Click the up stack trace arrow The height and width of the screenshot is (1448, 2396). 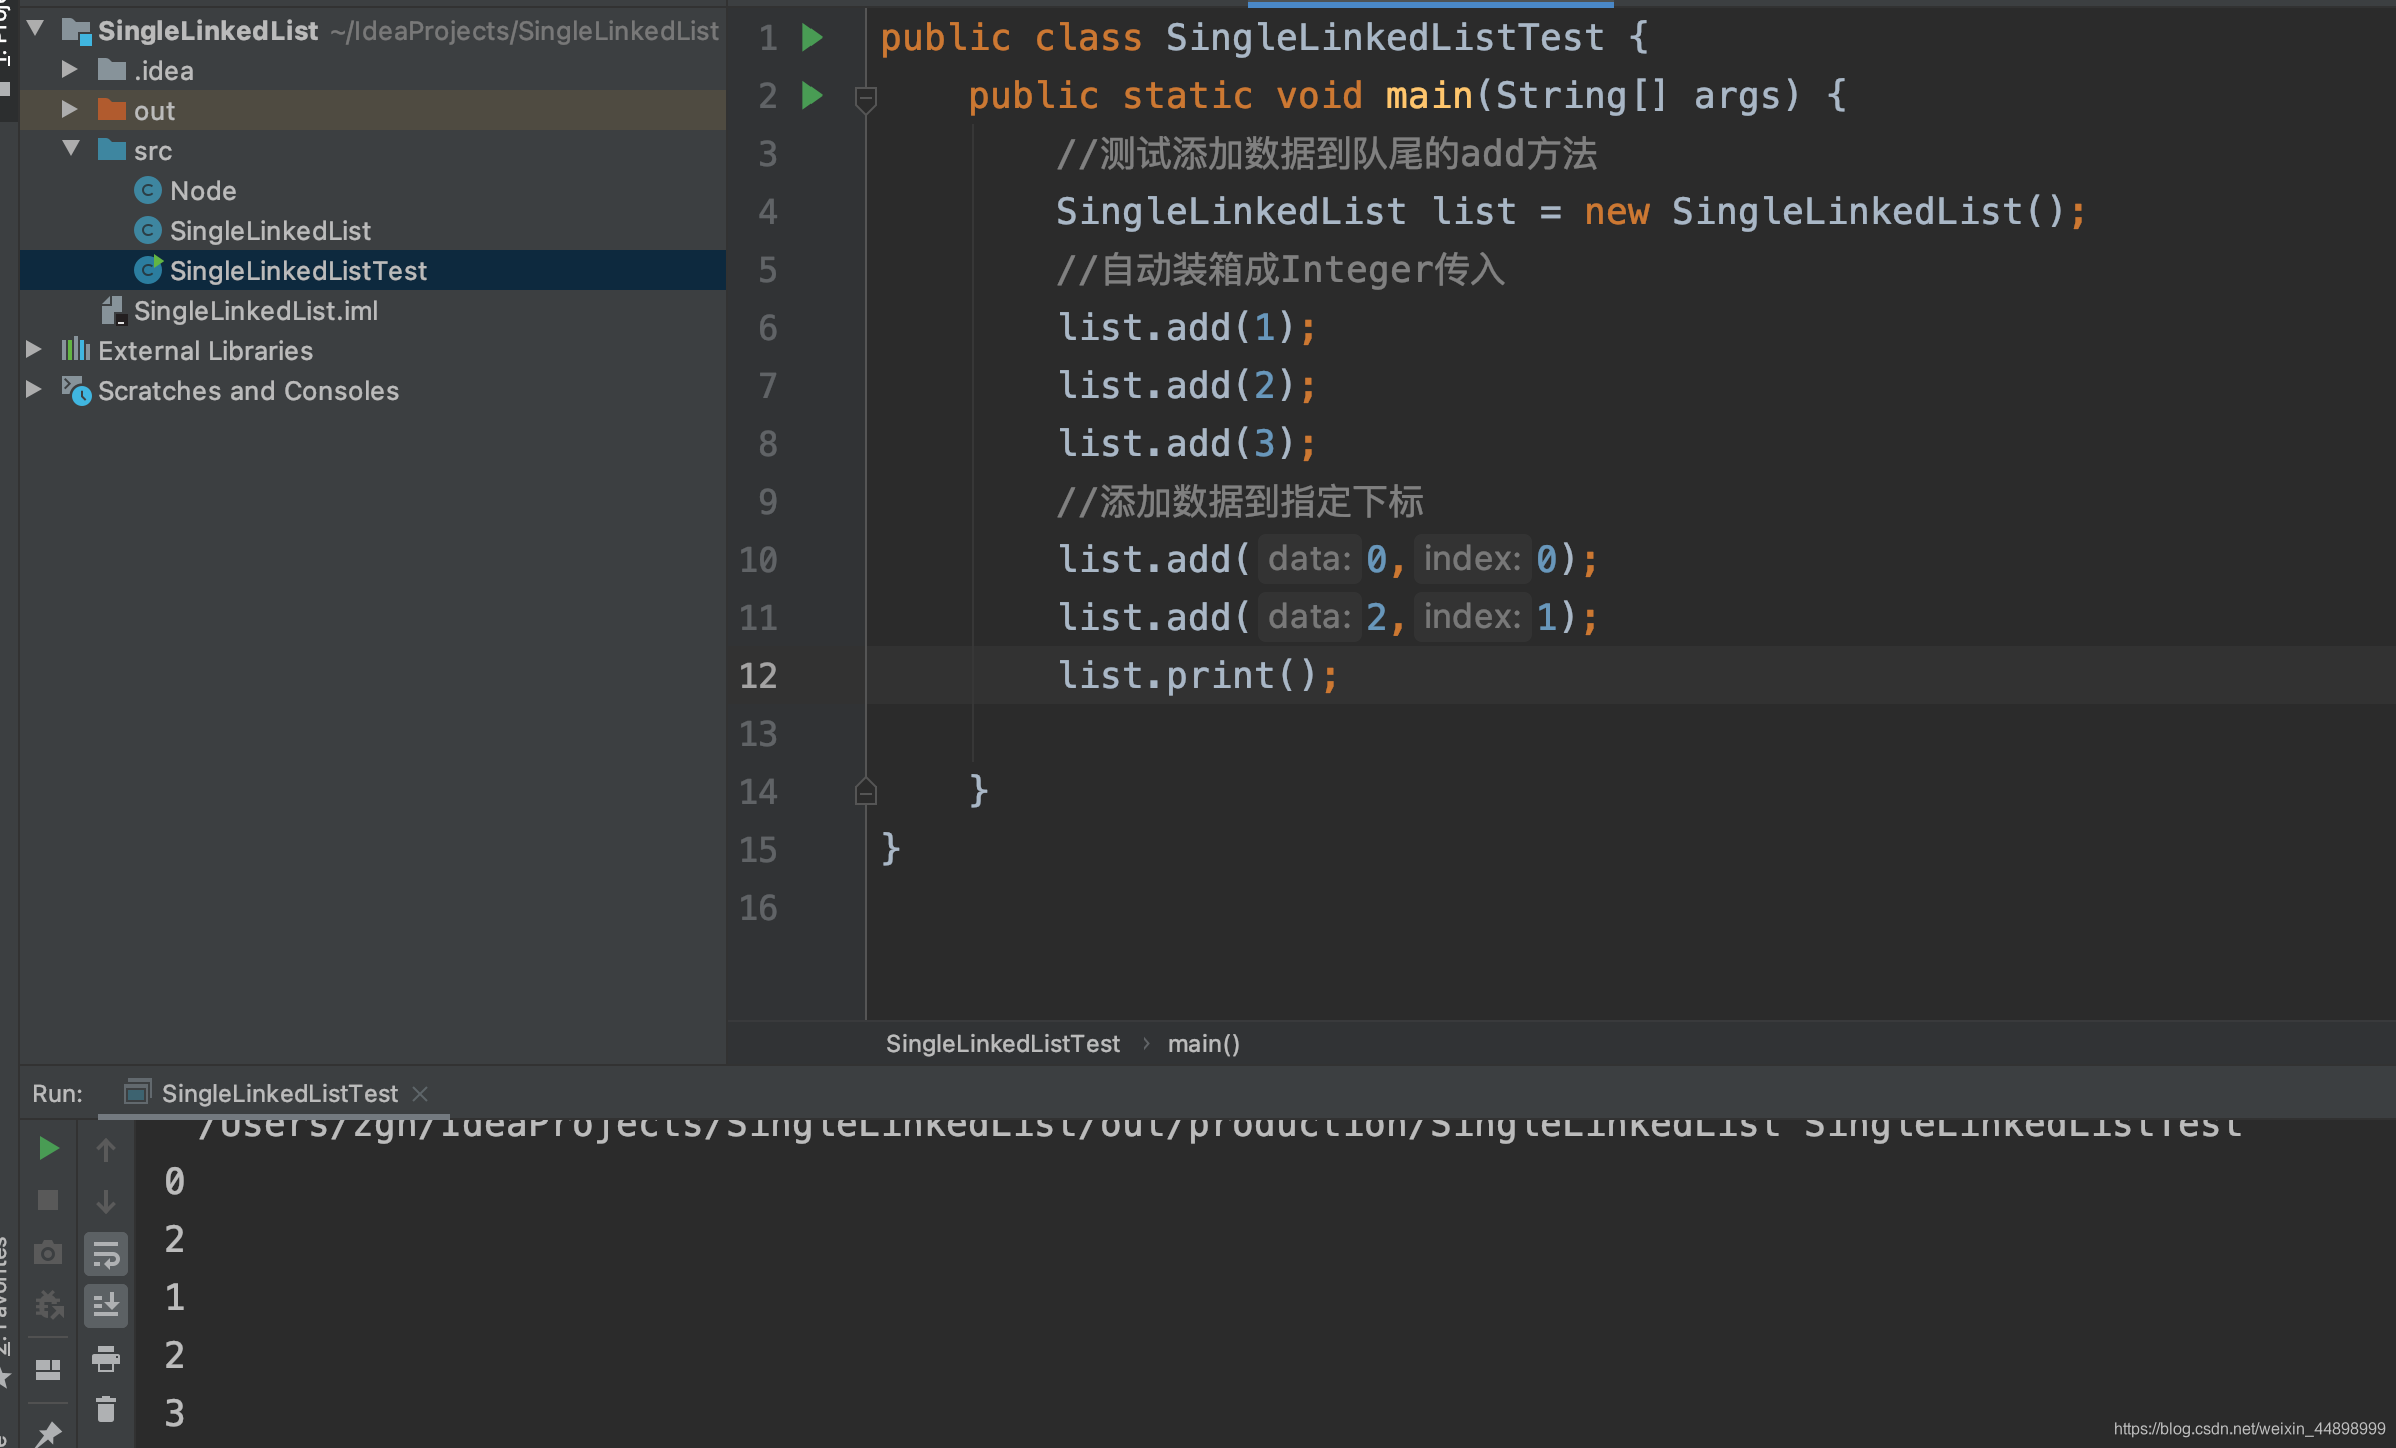(106, 1150)
